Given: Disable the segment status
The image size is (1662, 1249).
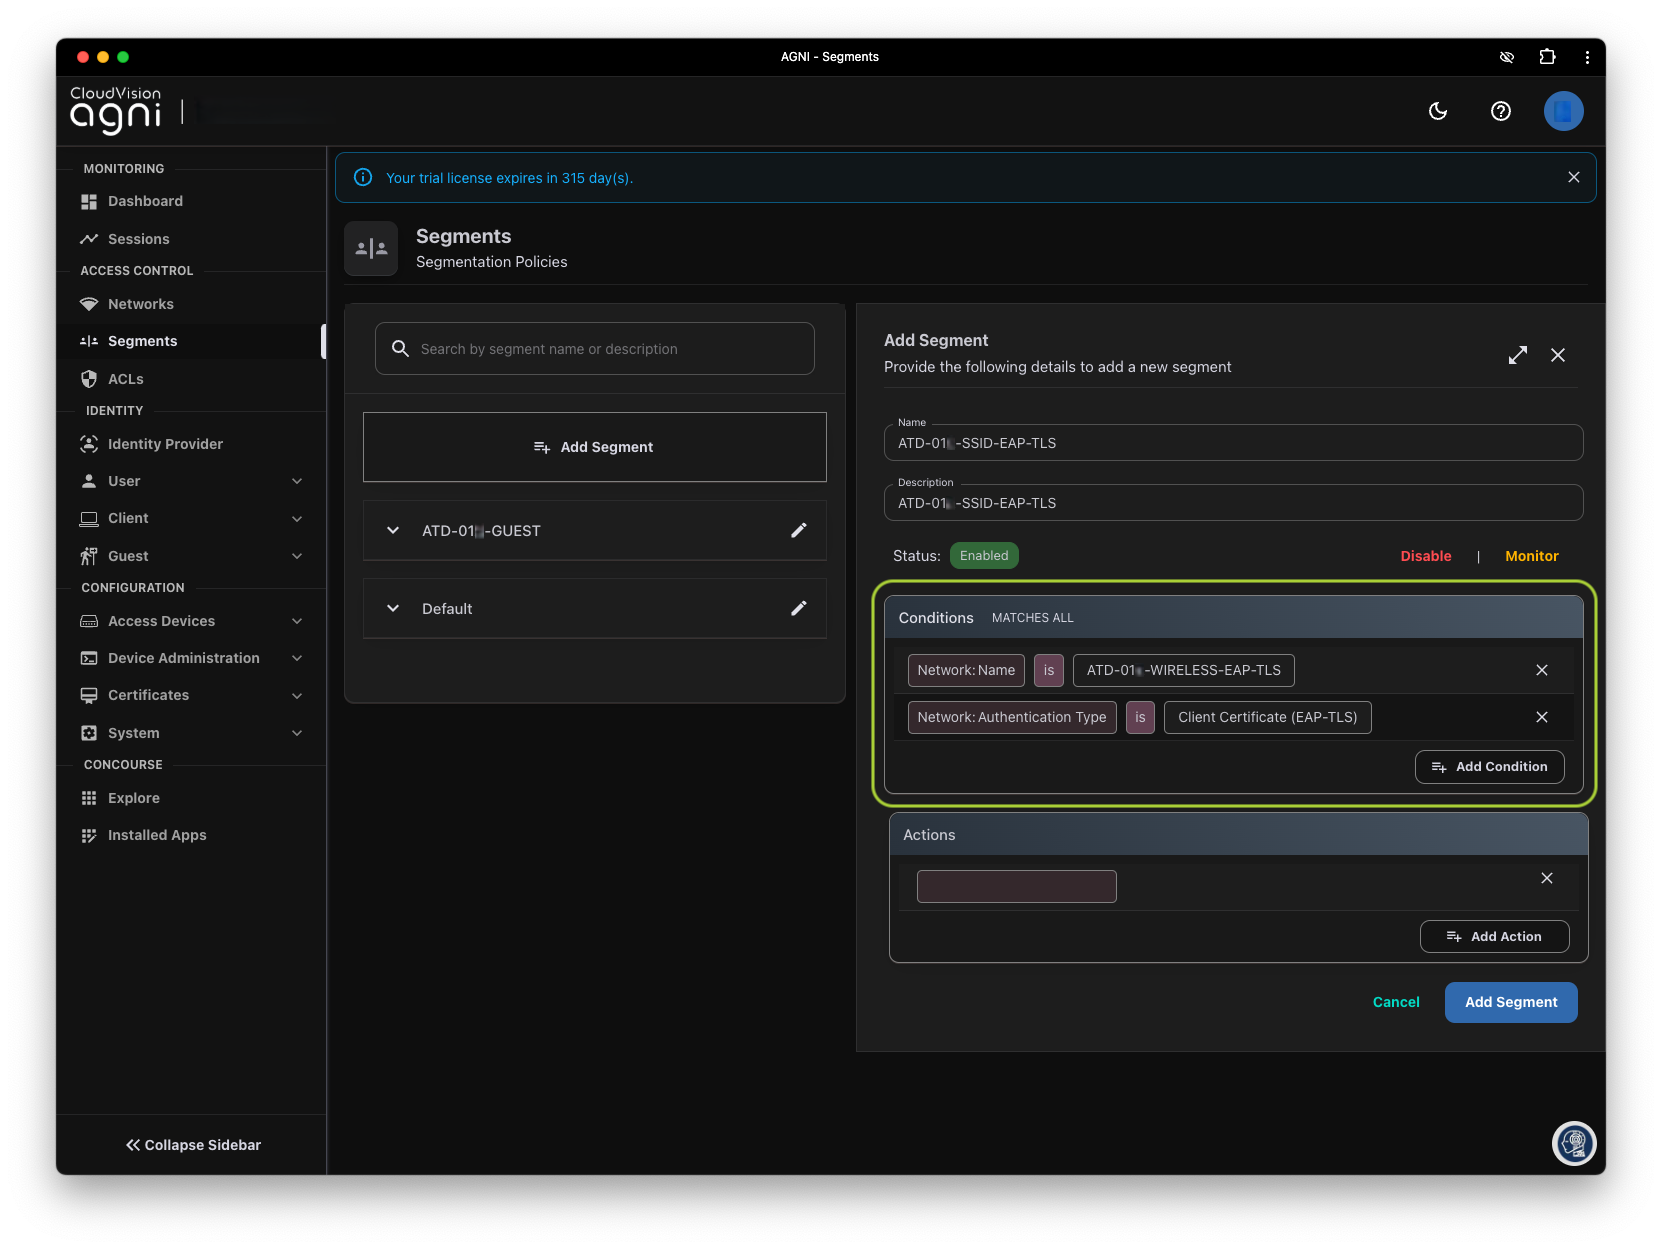Looking at the screenshot, I should 1425,556.
